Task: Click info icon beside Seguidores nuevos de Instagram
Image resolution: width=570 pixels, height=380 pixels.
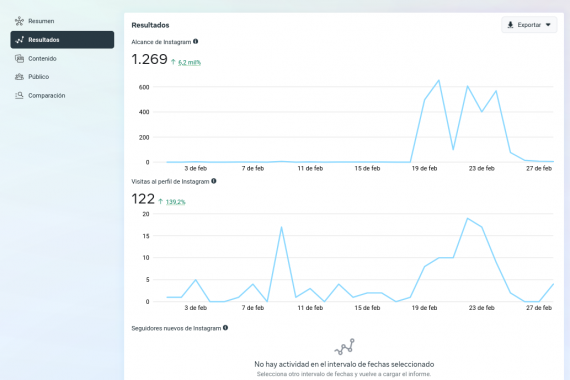Action: (225, 328)
